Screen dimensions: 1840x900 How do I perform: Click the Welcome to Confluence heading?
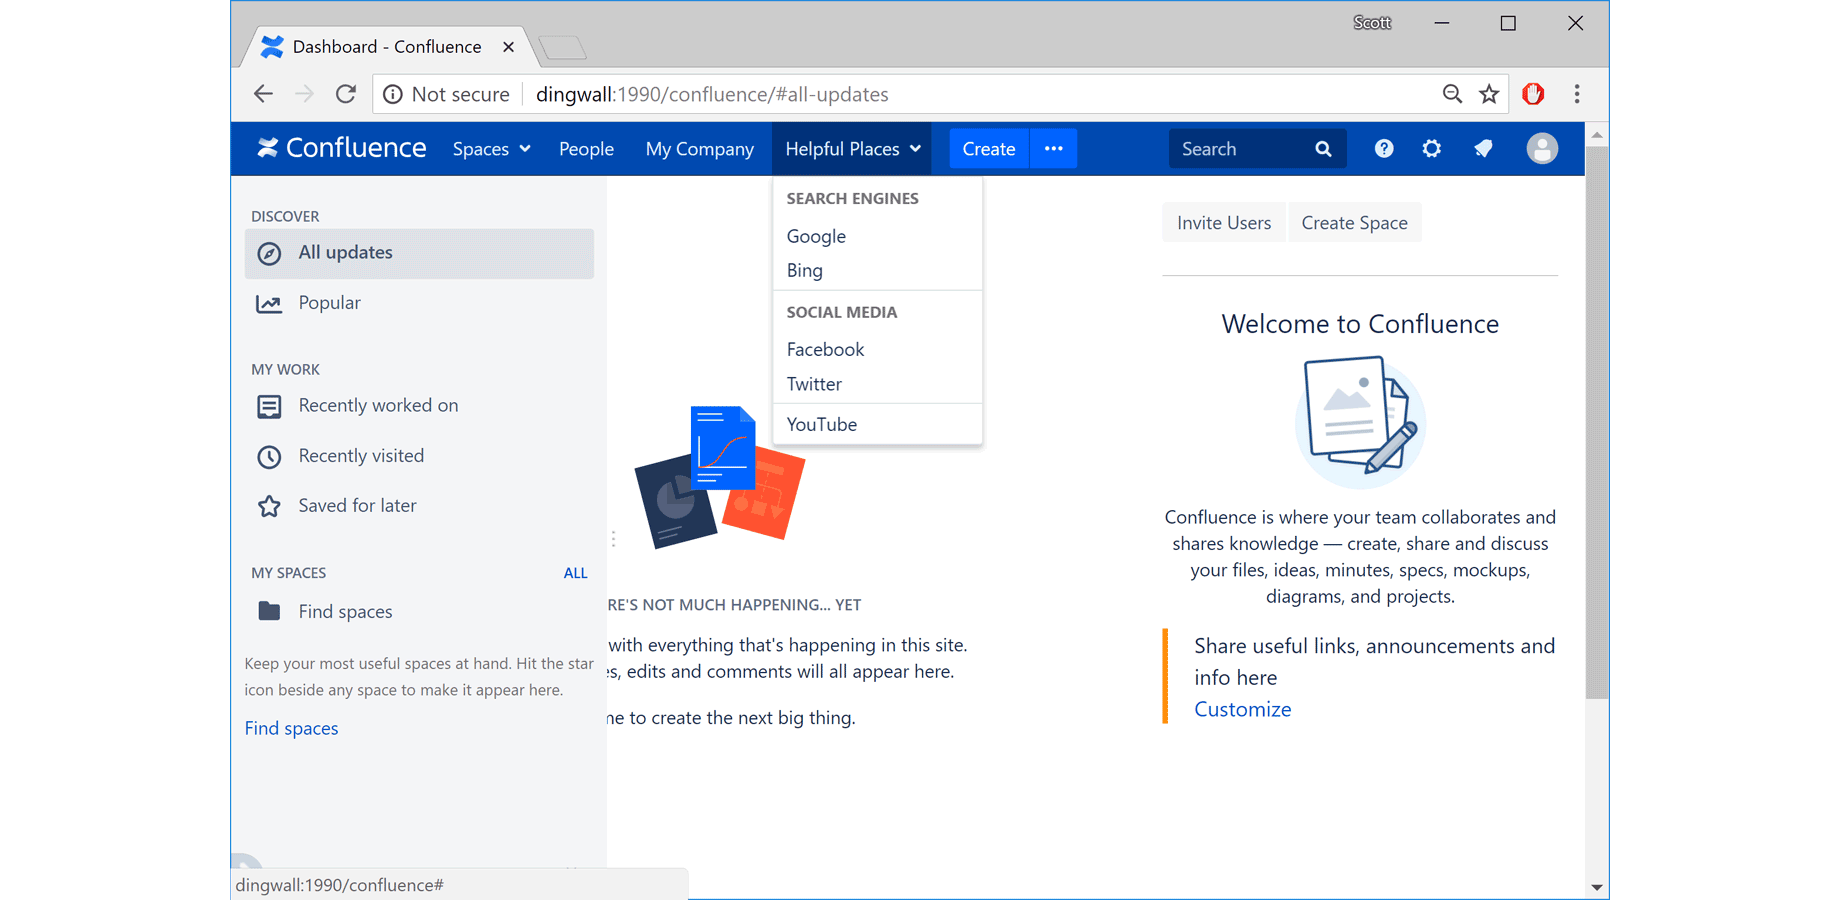(x=1360, y=324)
